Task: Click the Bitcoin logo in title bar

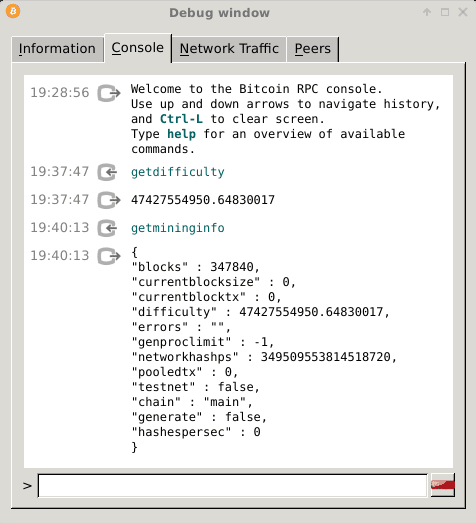Action: (x=13, y=11)
